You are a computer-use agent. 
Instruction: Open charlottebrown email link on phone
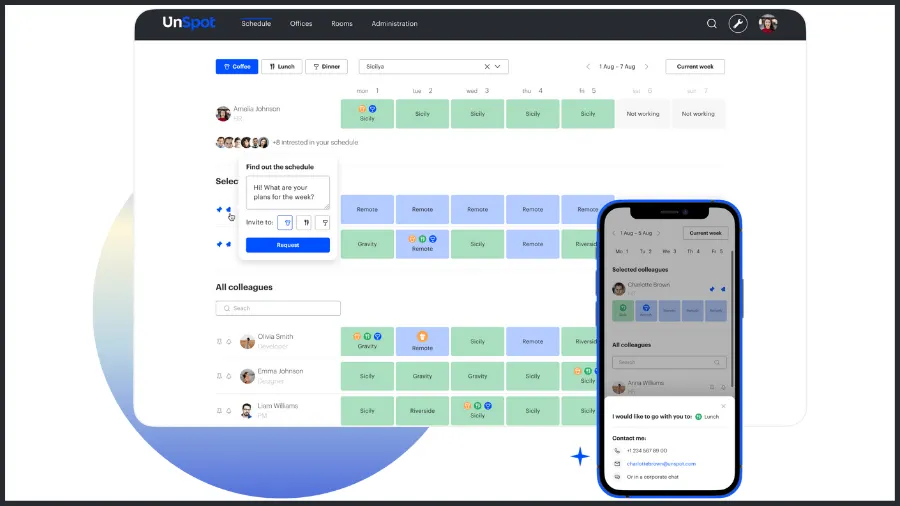point(661,464)
